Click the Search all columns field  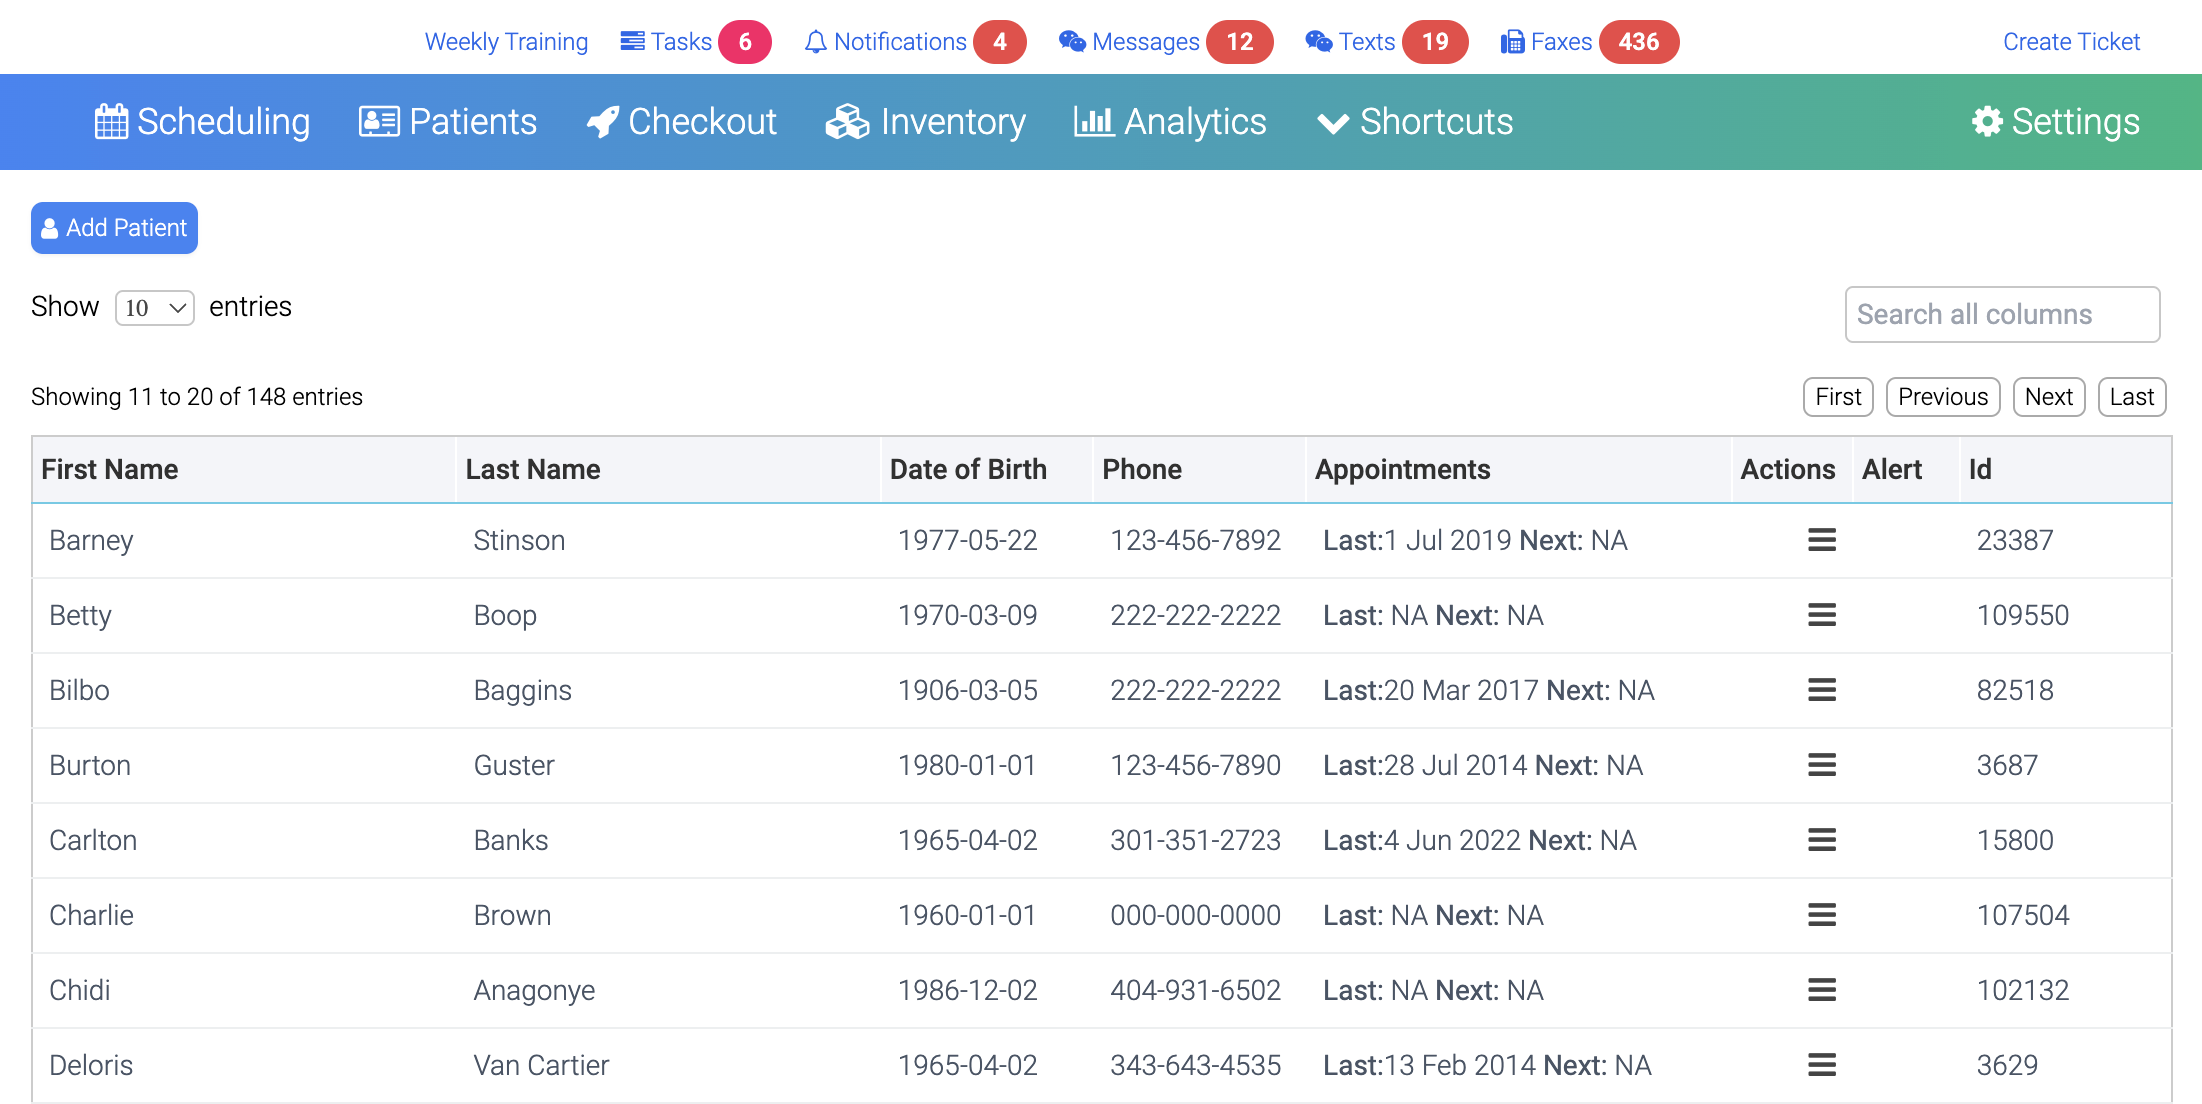[2001, 314]
